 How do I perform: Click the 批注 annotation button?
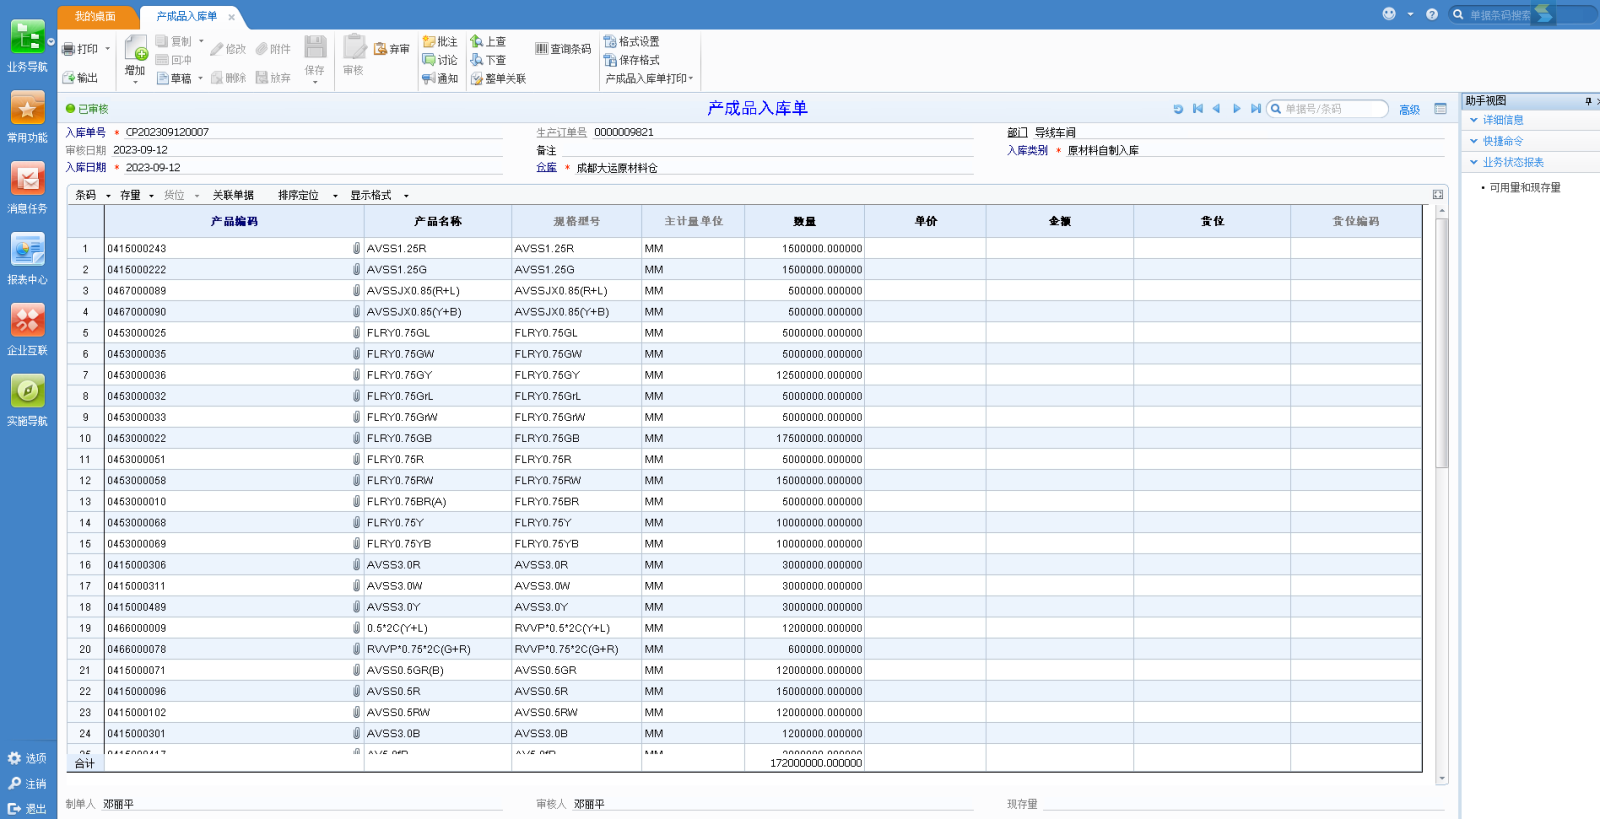(440, 42)
